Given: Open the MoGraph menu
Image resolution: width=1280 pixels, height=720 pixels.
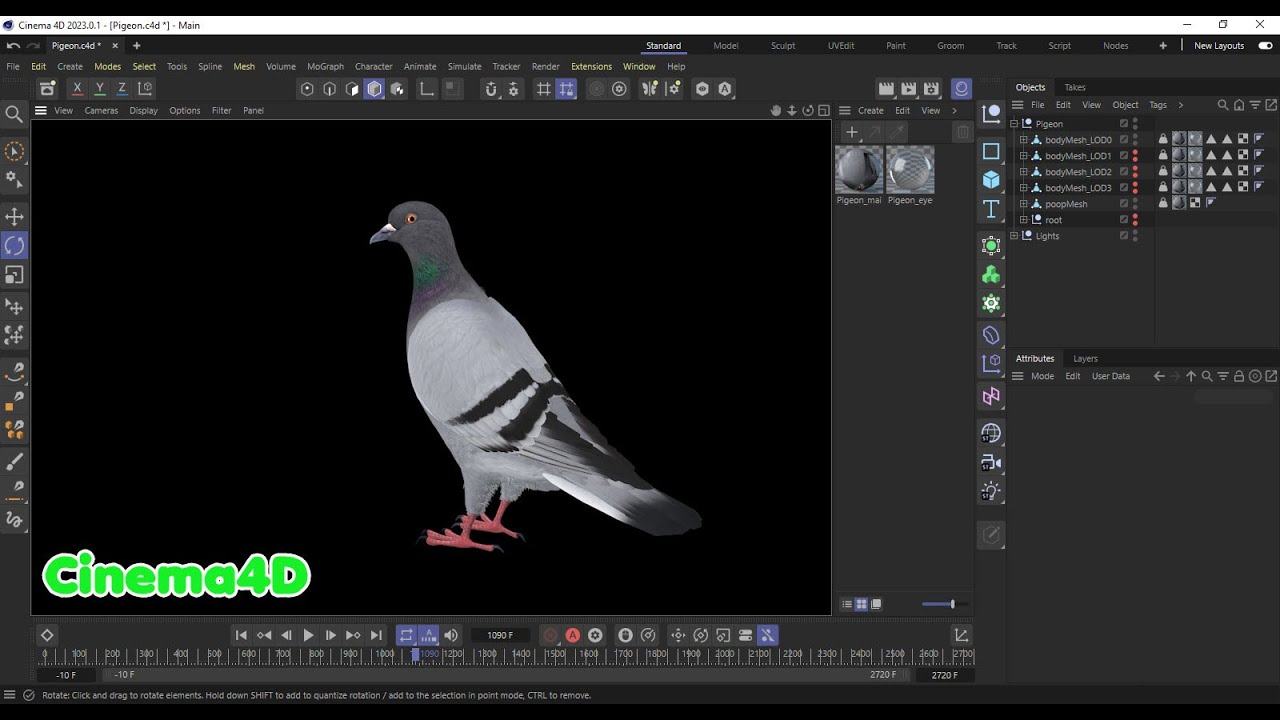Looking at the screenshot, I should tap(325, 67).
